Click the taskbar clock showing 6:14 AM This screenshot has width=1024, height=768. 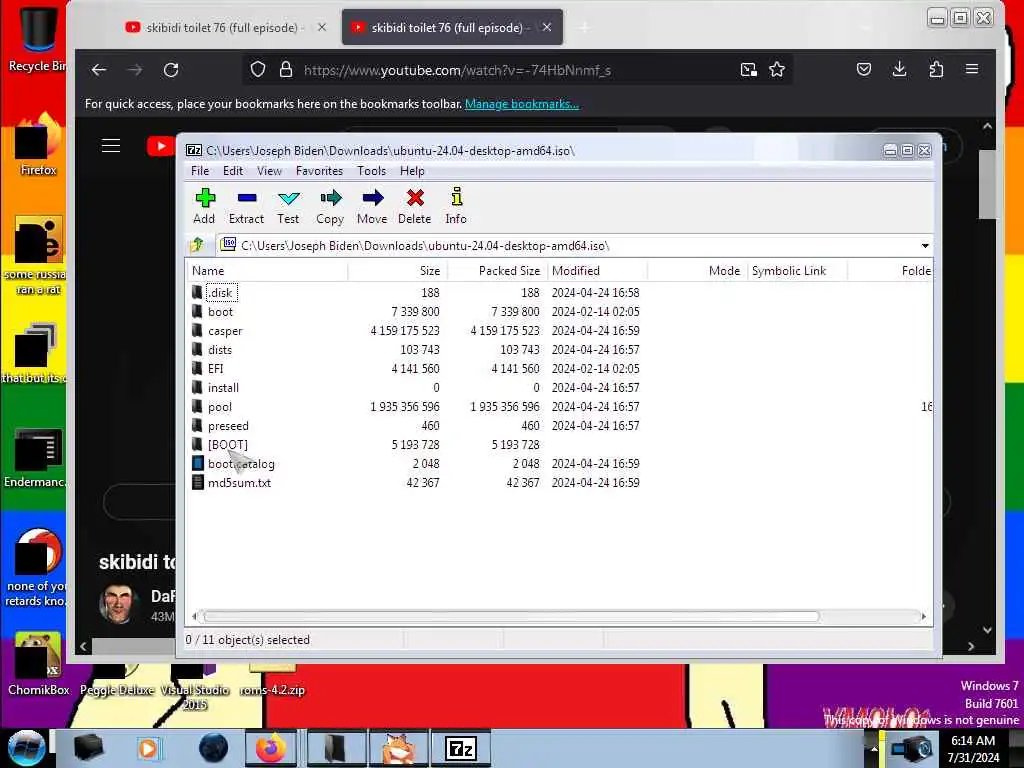(x=973, y=748)
